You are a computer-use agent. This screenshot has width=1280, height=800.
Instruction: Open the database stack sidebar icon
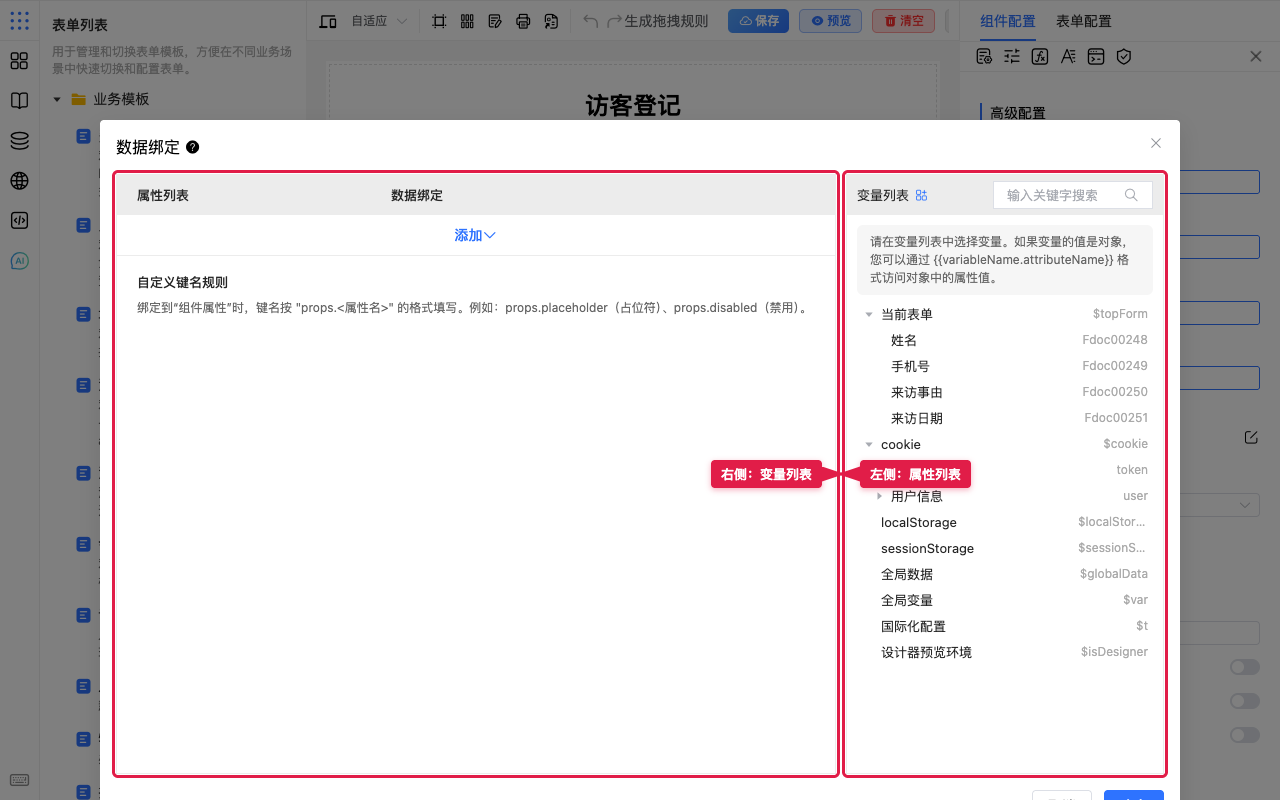click(x=19, y=141)
